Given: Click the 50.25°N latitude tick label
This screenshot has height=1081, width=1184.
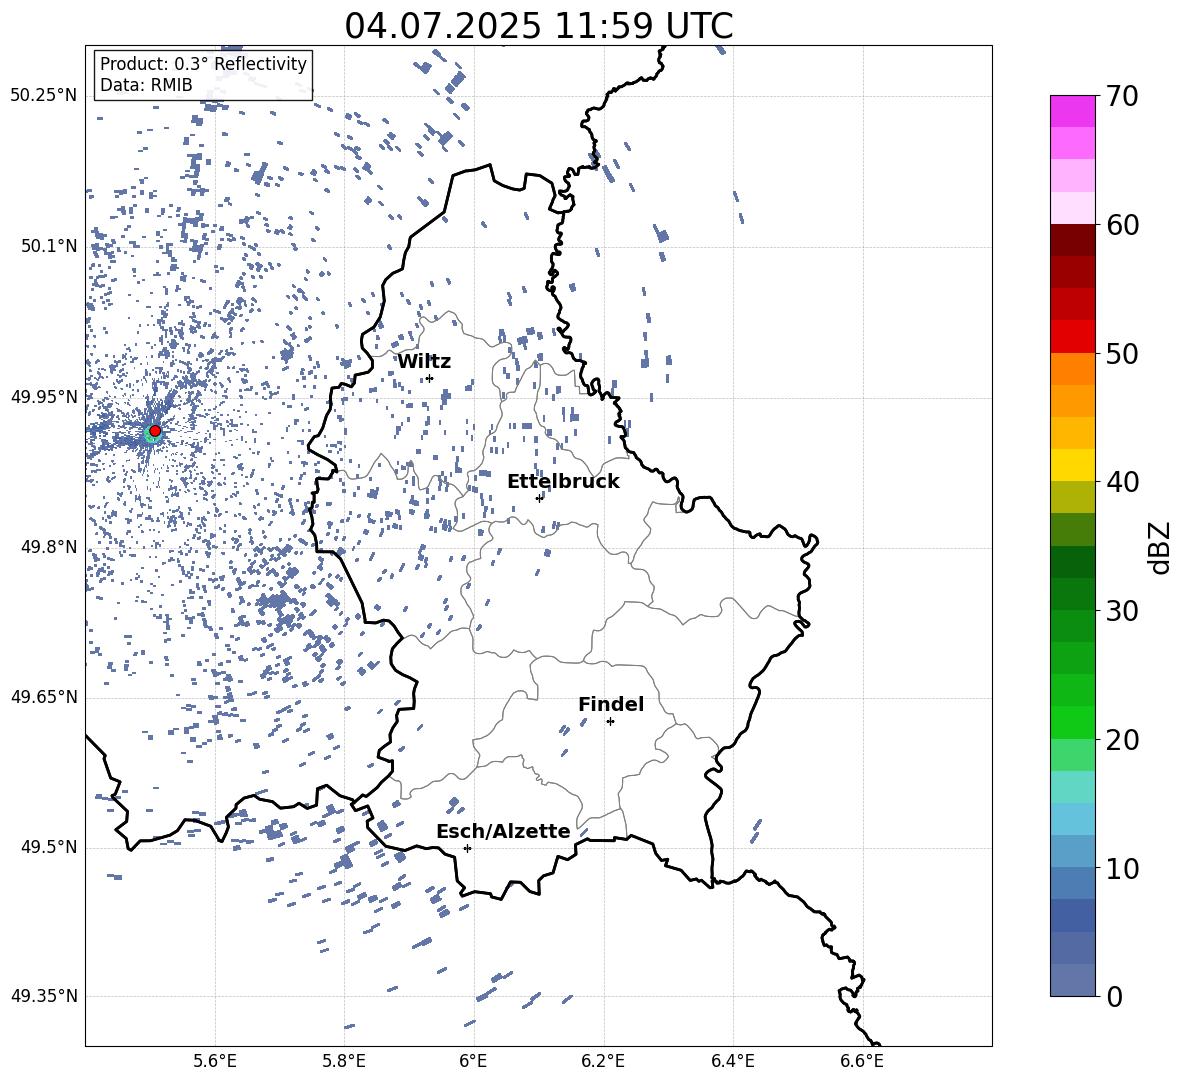Looking at the screenshot, I should [x=44, y=96].
